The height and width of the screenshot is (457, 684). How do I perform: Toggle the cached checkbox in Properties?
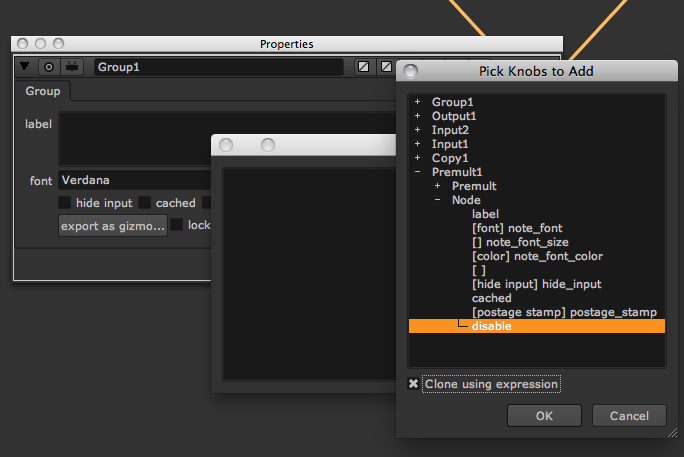click(x=144, y=203)
